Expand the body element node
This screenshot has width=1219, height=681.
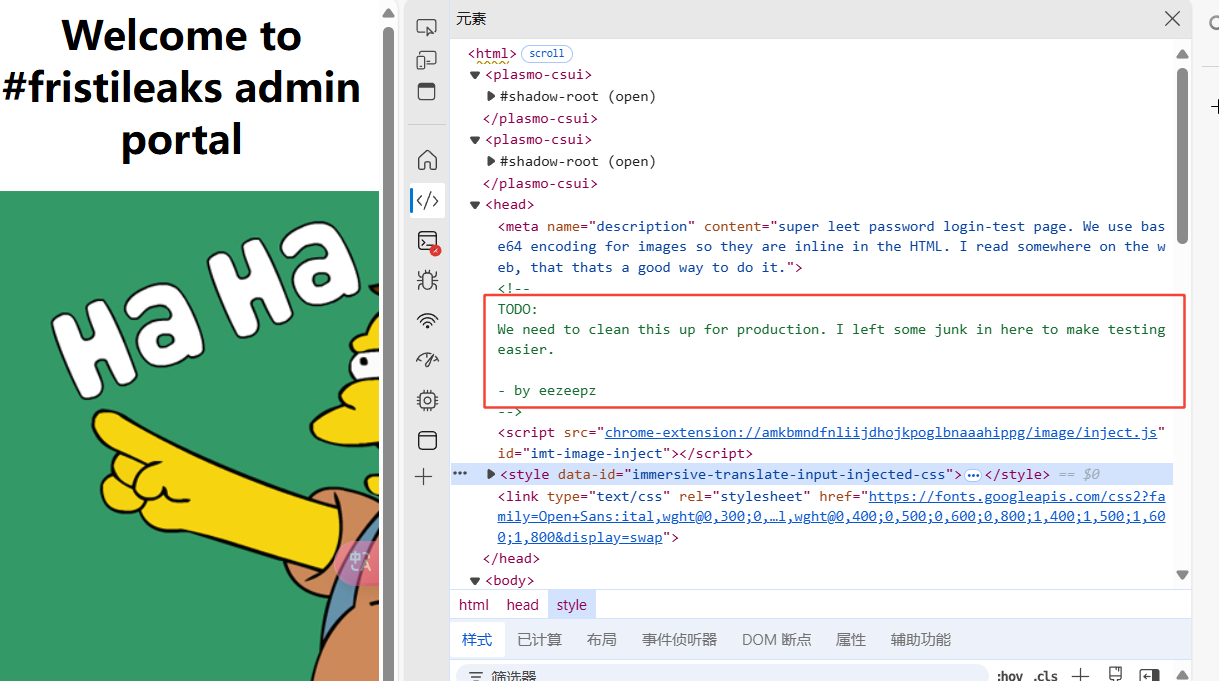475,580
